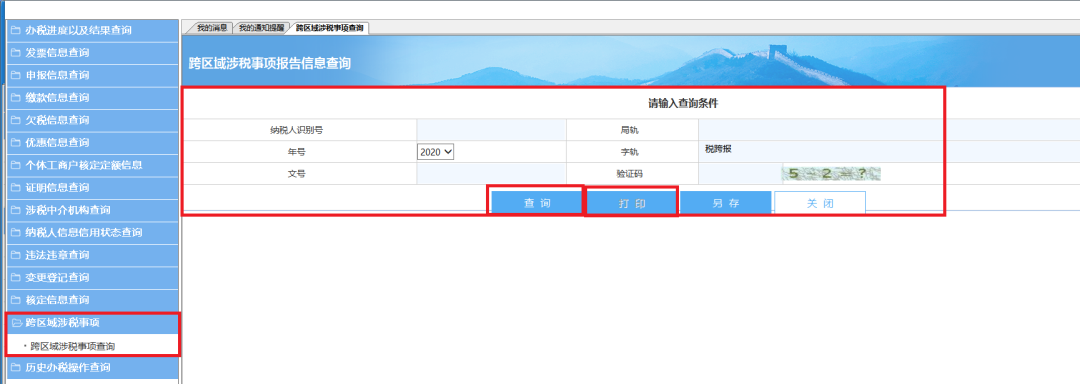
Task: Click the 纳税人识别号 label
Action: click(296, 129)
